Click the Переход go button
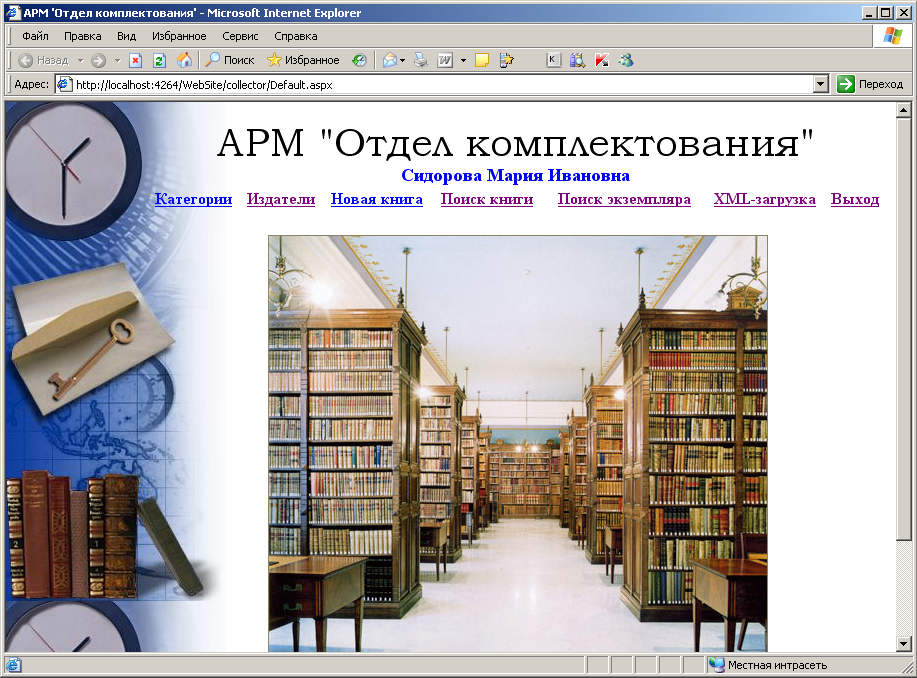This screenshot has height=678, width=917. click(x=870, y=84)
